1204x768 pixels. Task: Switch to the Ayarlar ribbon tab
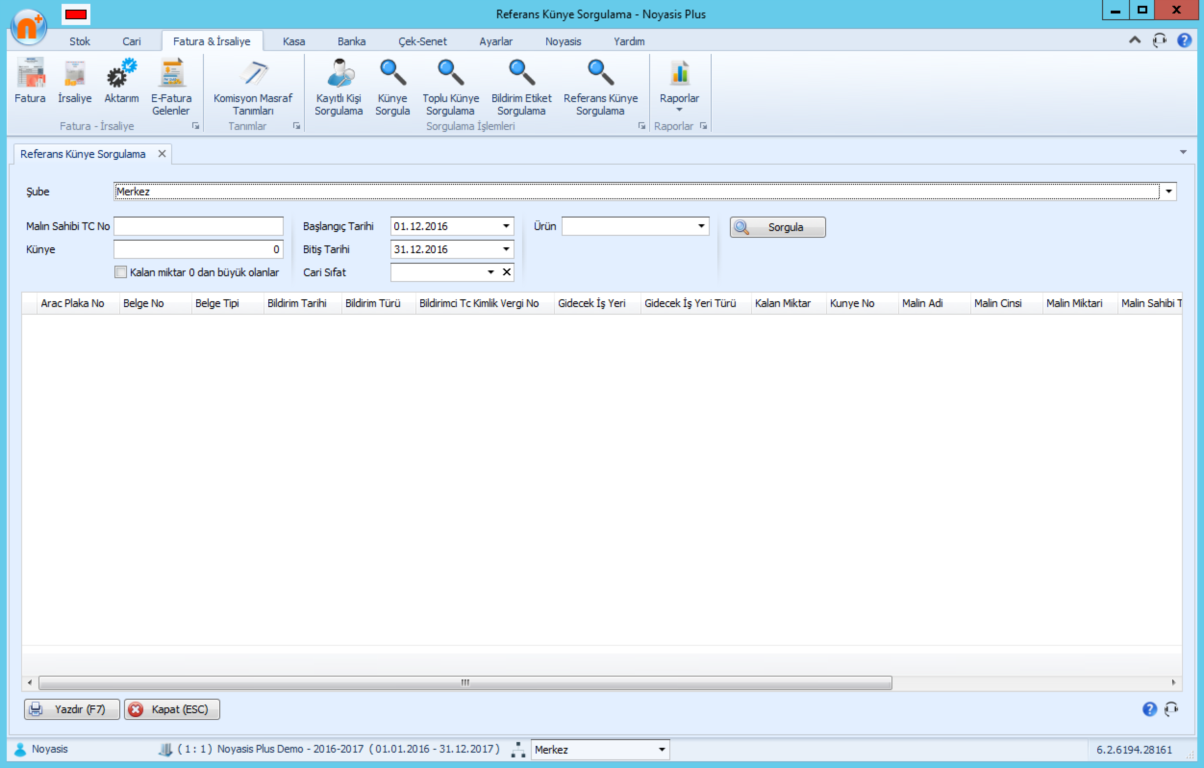point(496,42)
